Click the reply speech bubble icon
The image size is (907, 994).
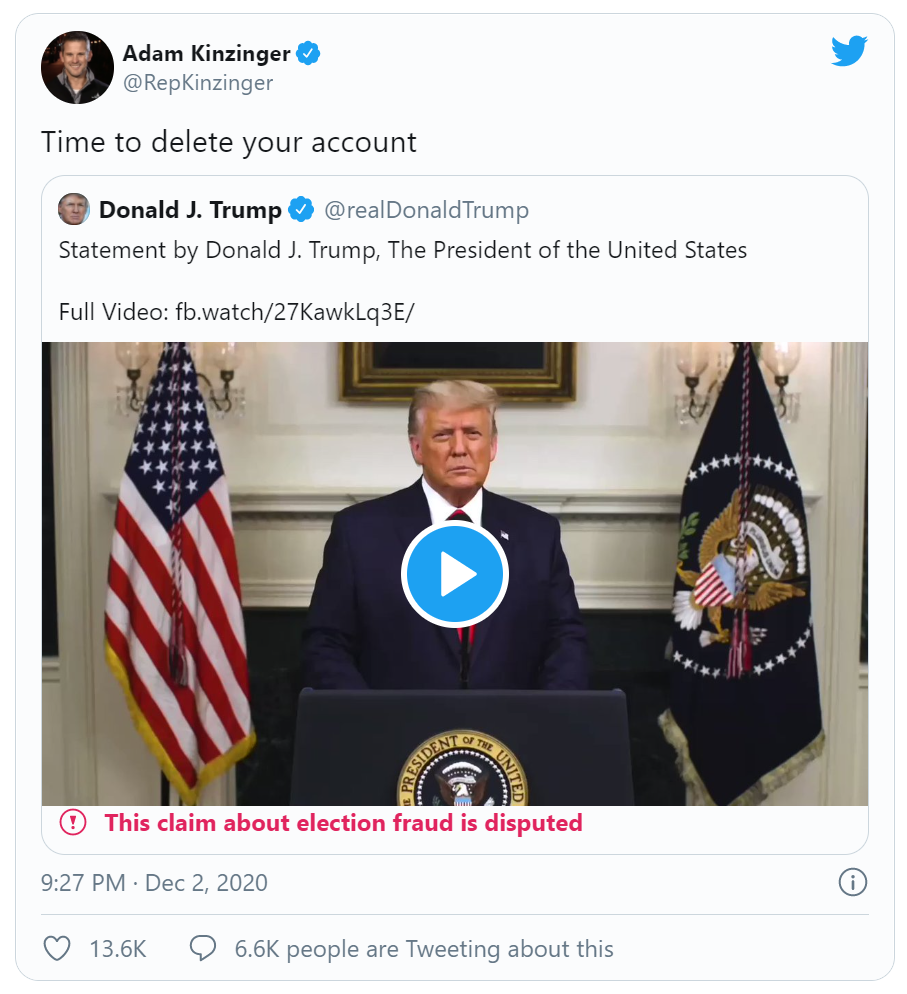point(203,948)
